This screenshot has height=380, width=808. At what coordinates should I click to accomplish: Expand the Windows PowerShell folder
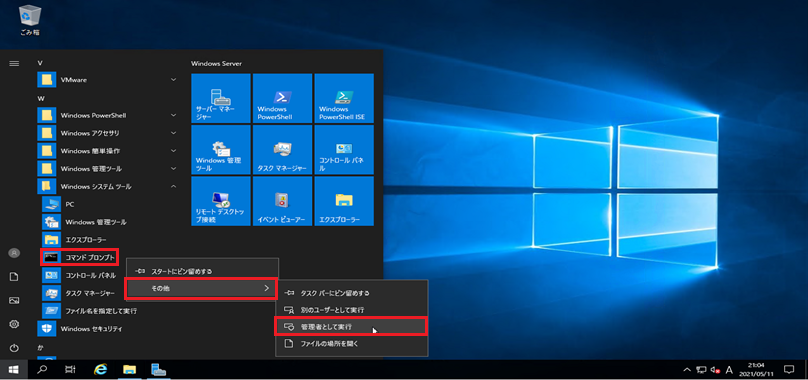pyautogui.click(x=108, y=115)
